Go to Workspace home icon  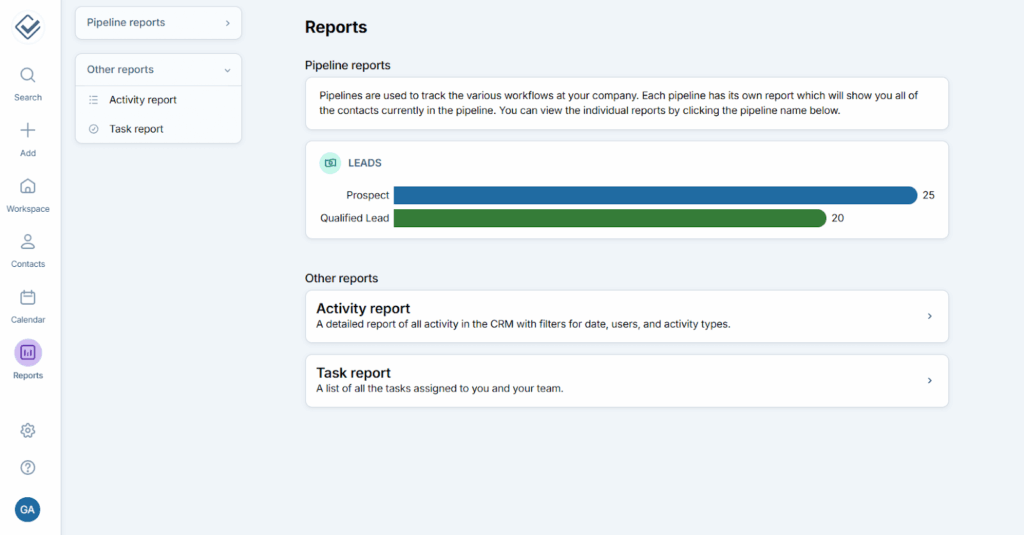point(28,187)
